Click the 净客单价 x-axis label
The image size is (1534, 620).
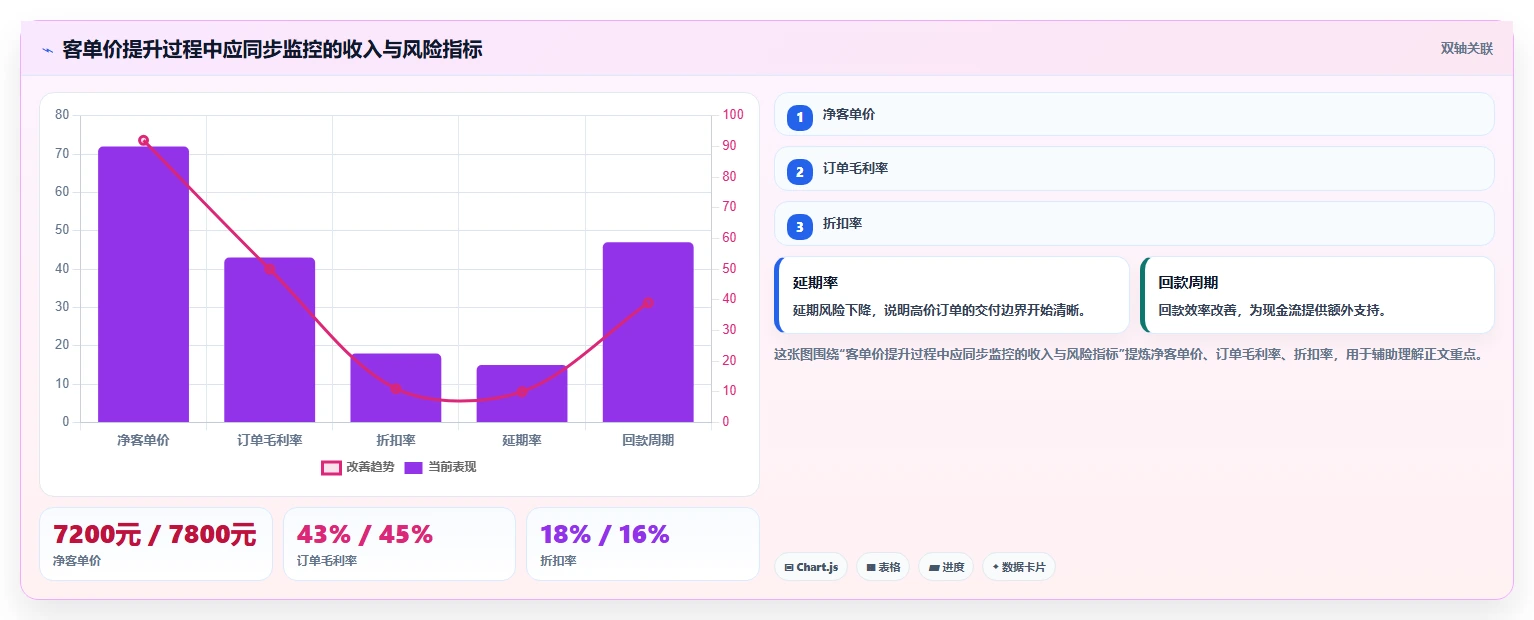coord(143,440)
